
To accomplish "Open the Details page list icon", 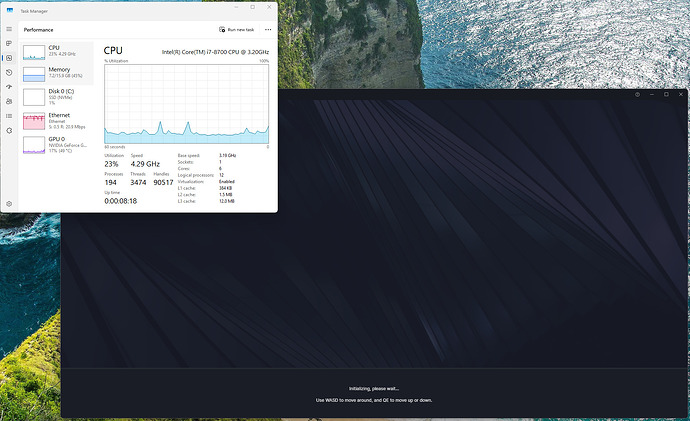I will (x=9, y=114).
